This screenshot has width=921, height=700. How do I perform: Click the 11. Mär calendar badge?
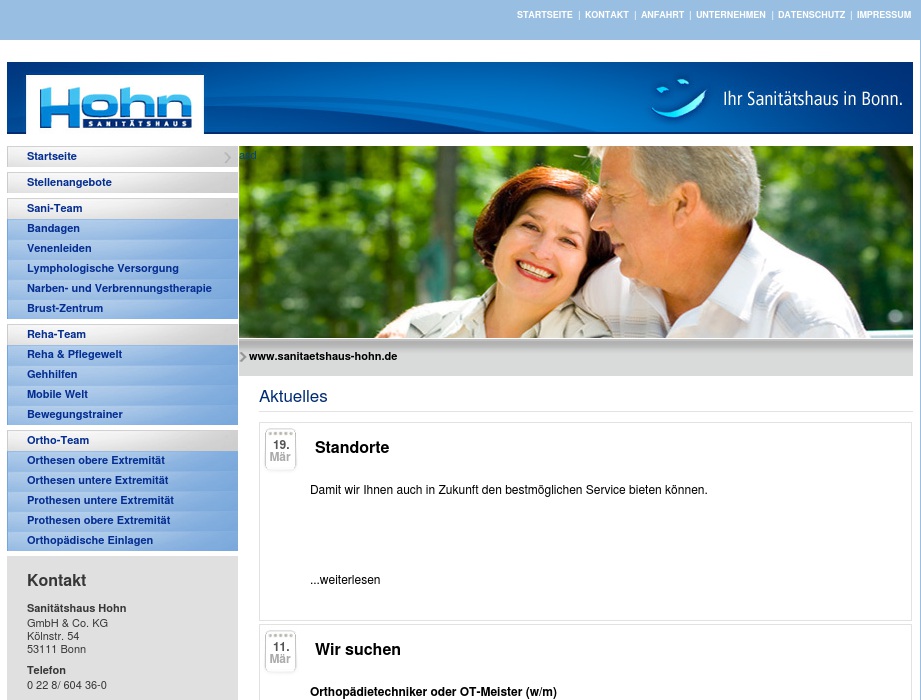(280, 651)
